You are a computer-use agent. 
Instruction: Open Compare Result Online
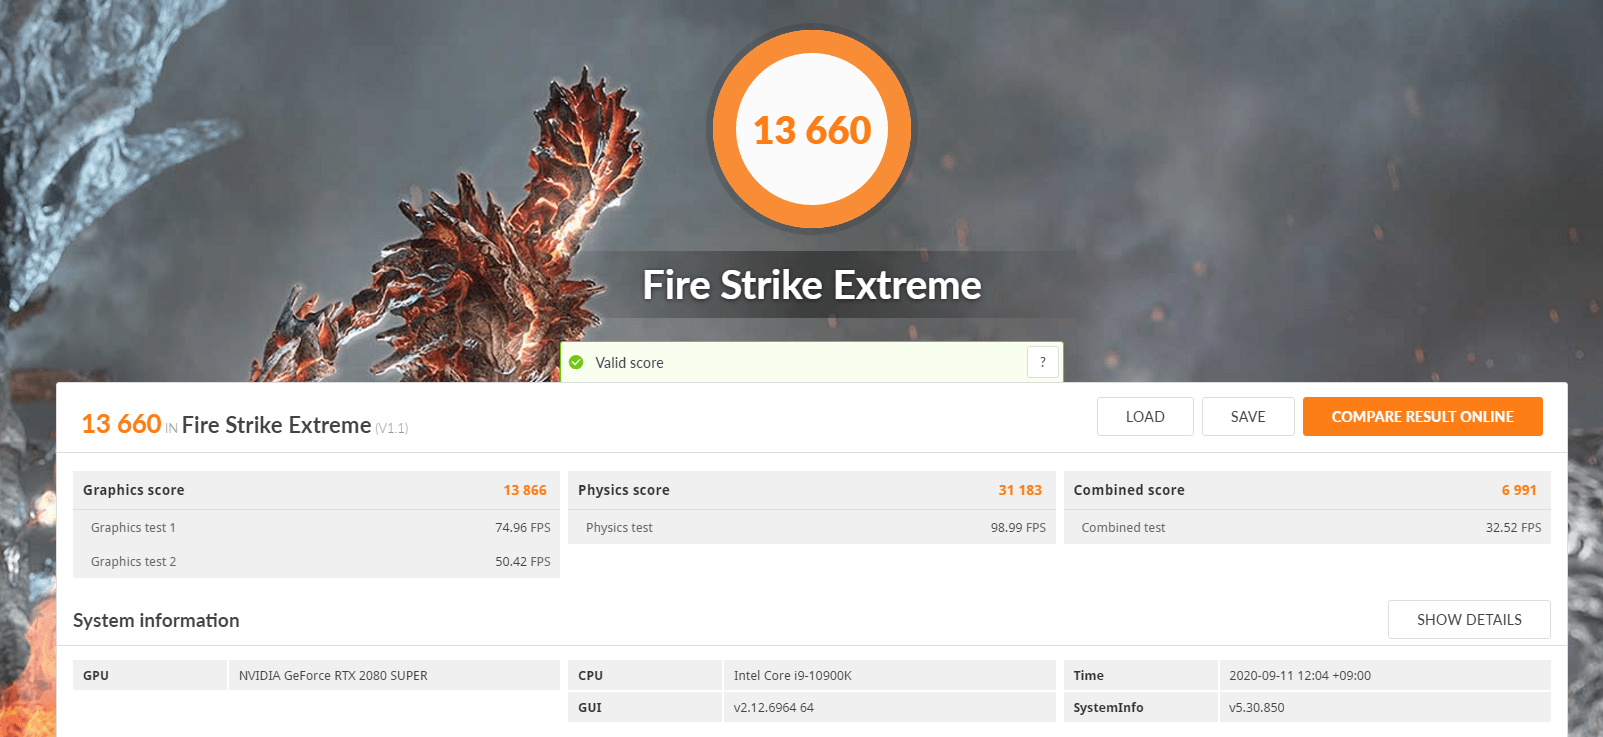1422,417
